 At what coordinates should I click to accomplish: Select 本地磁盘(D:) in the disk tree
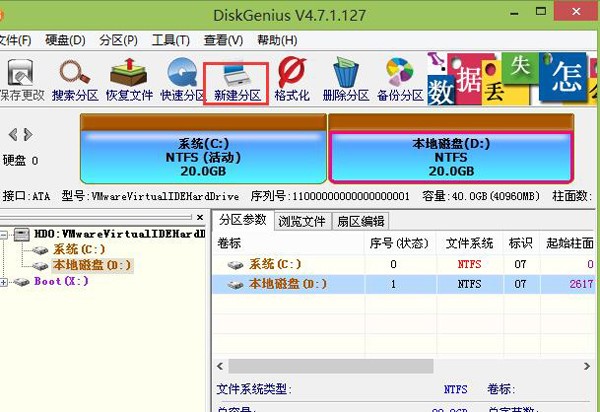[x=92, y=265]
